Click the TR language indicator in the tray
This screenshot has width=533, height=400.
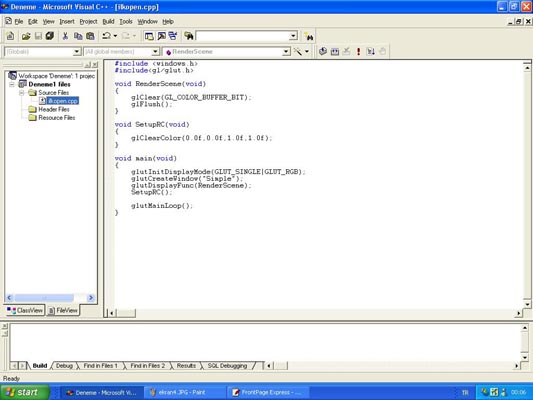pos(465,393)
